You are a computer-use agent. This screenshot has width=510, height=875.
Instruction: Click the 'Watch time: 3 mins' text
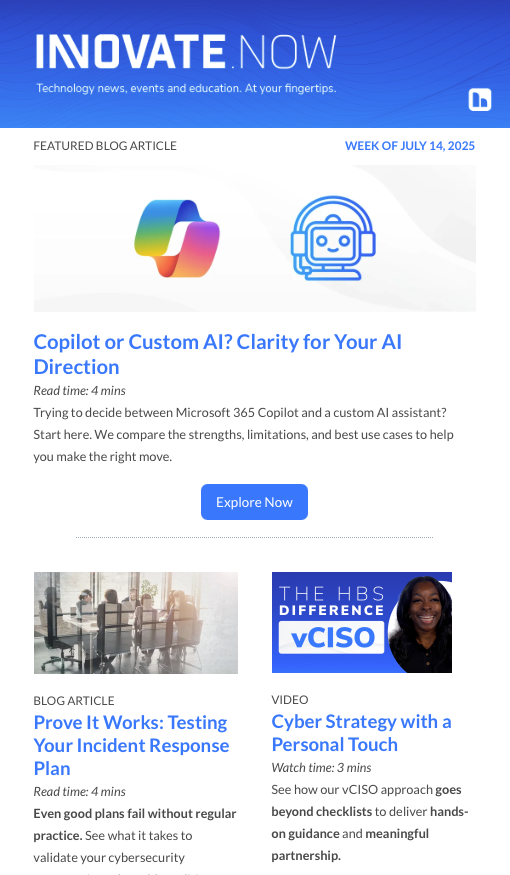[x=321, y=767]
